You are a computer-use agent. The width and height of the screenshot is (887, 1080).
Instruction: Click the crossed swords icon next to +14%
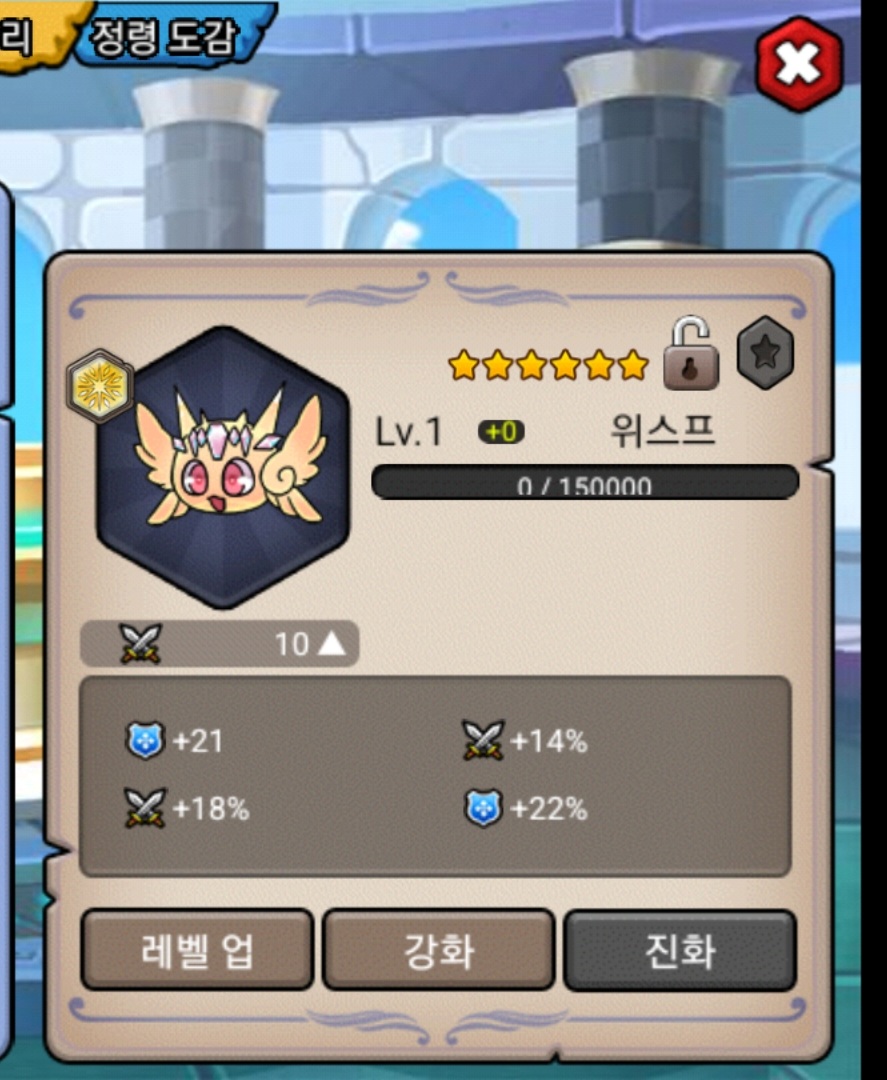(x=483, y=740)
